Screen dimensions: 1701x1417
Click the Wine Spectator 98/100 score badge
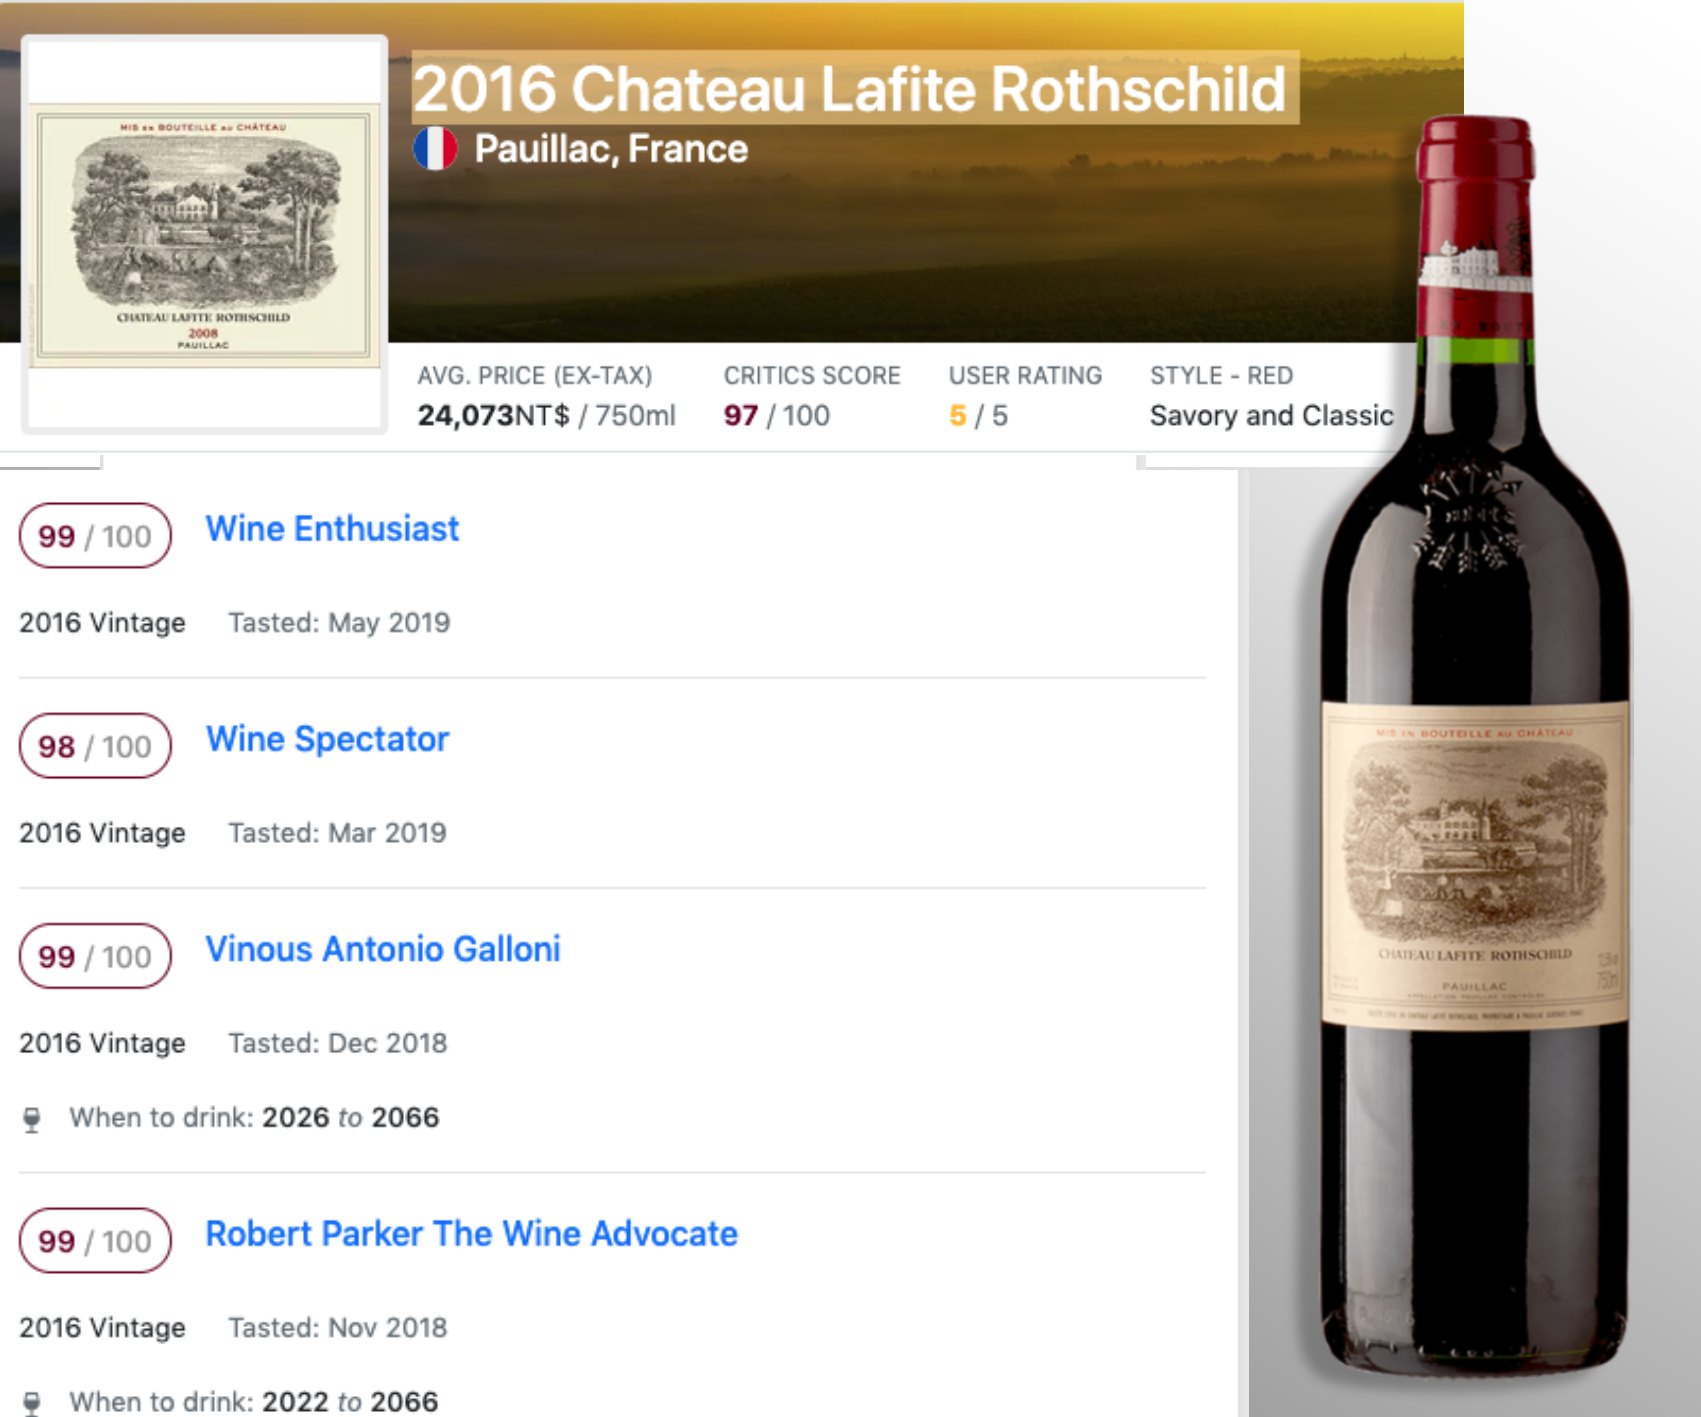tap(95, 746)
